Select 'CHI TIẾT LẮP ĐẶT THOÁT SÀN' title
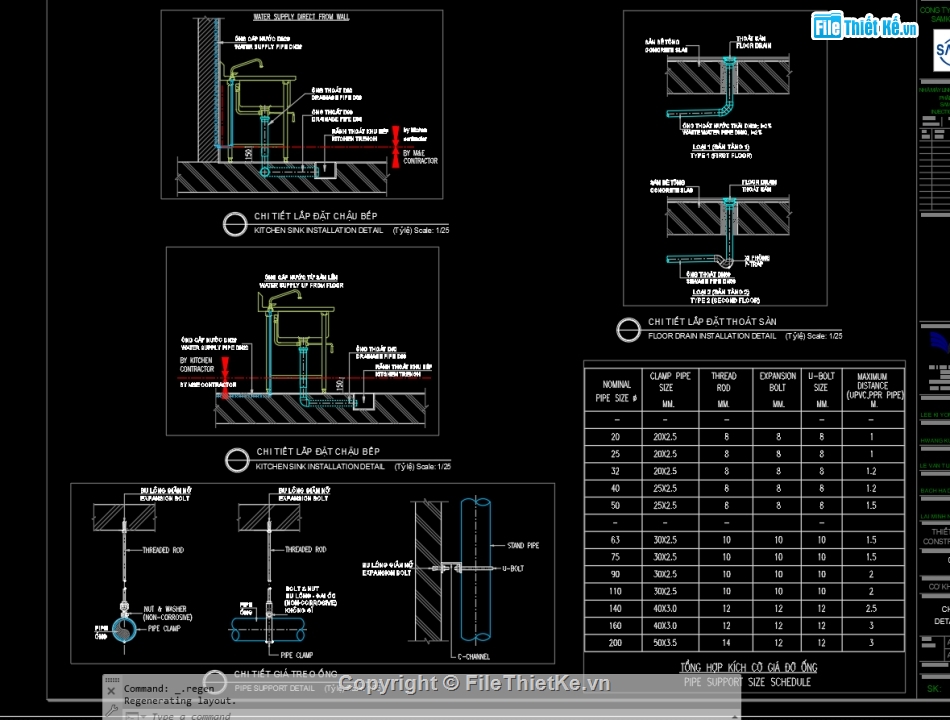 pos(712,322)
